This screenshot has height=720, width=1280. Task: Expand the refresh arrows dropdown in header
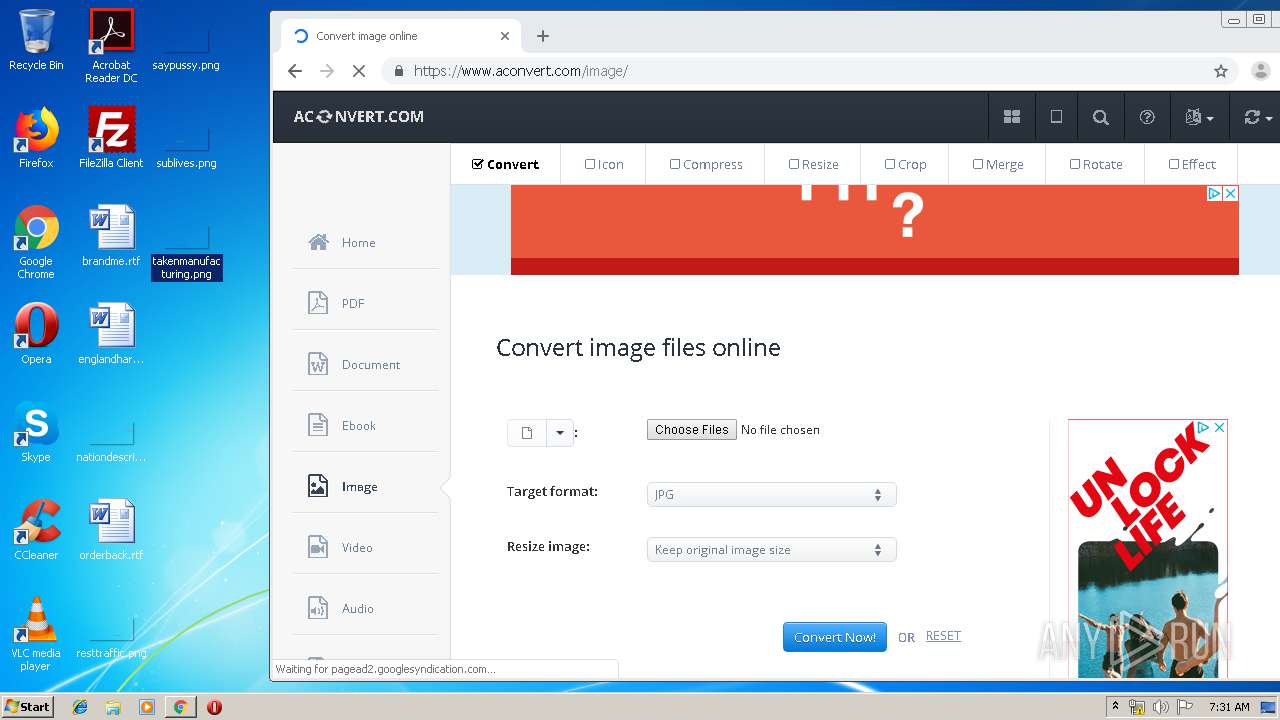coord(1258,117)
